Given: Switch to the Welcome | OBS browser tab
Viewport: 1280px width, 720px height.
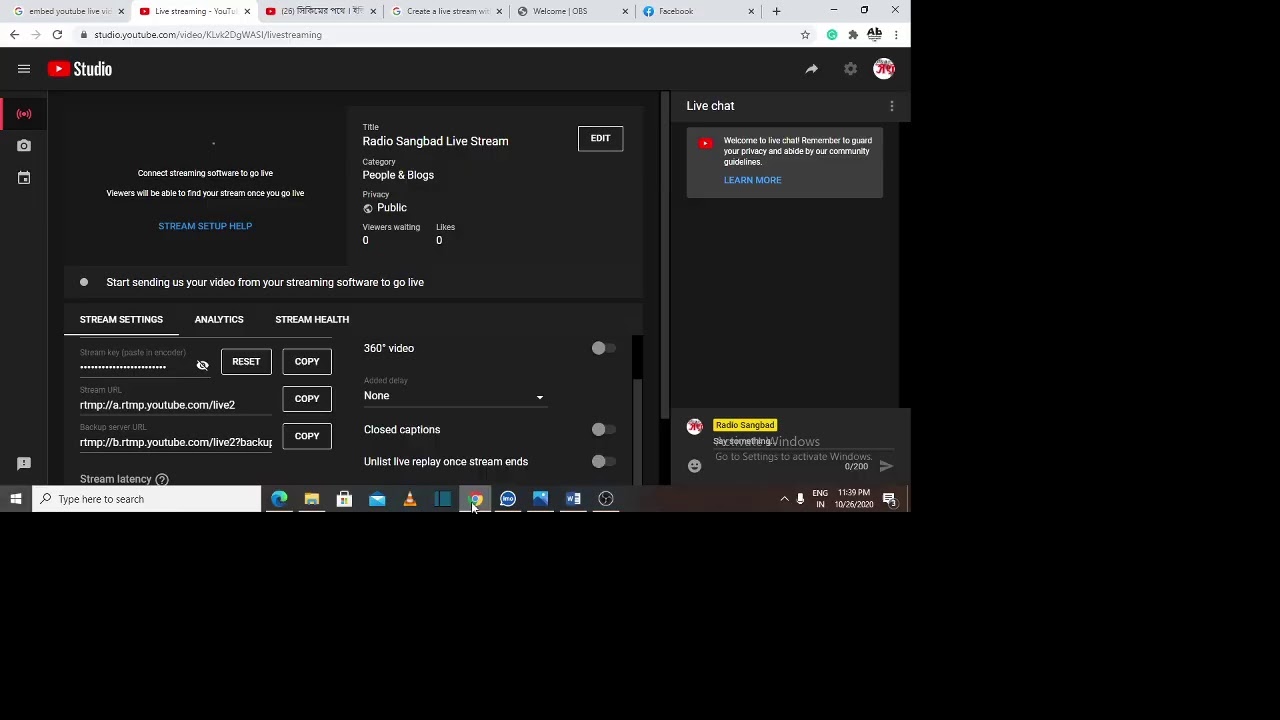Looking at the screenshot, I should (x=571, y=11).
